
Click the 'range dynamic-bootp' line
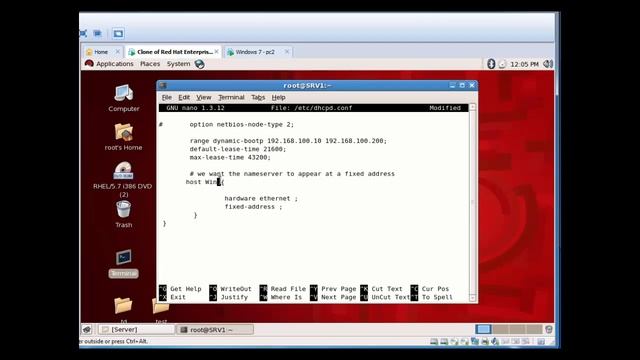[288, 141]
